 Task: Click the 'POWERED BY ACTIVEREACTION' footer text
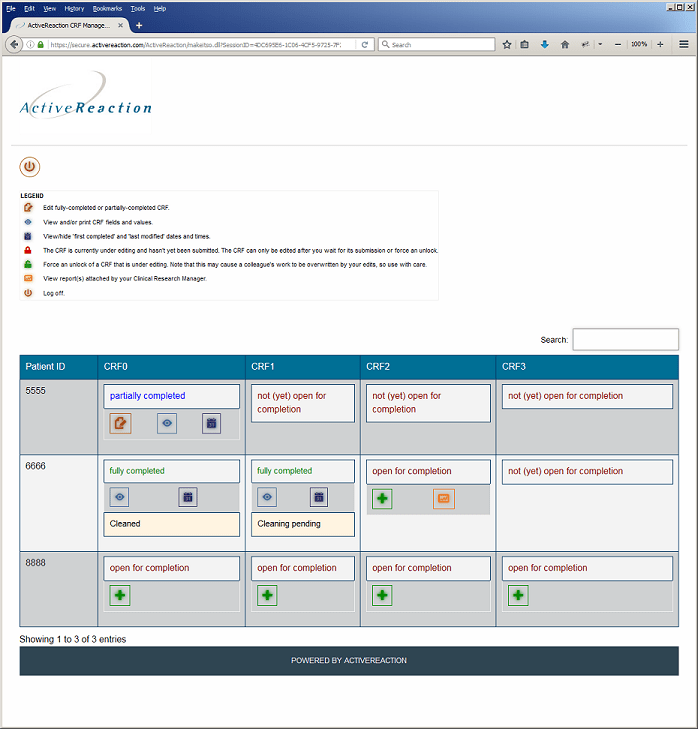click(349, 661)
